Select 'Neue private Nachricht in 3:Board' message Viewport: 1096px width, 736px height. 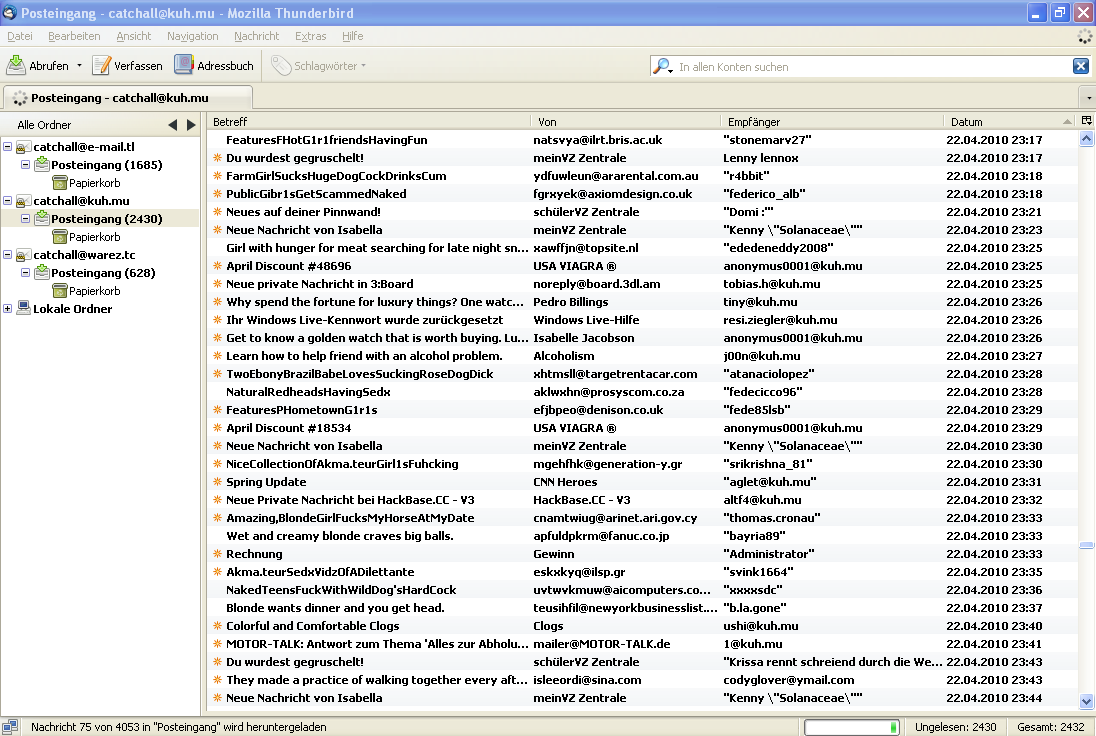pos(643,284)
